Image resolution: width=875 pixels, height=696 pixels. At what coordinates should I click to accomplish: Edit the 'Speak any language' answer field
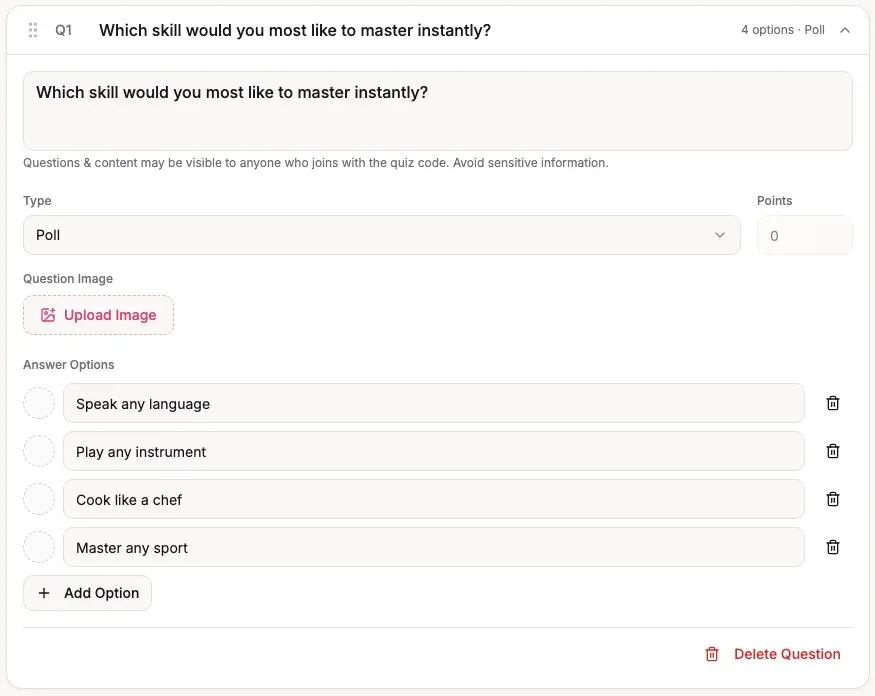(x=434, y=403)
